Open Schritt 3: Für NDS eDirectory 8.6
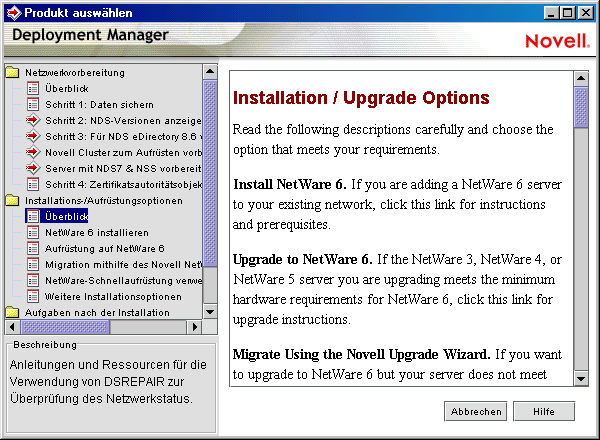This screenshot has height=440, width=600. click(123, 137)
